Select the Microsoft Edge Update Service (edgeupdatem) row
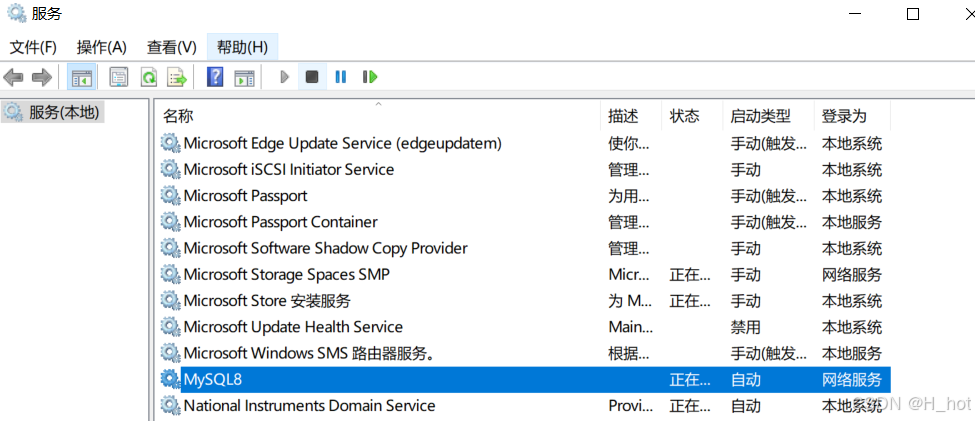975x421 pixels. (x=524, y=144)
